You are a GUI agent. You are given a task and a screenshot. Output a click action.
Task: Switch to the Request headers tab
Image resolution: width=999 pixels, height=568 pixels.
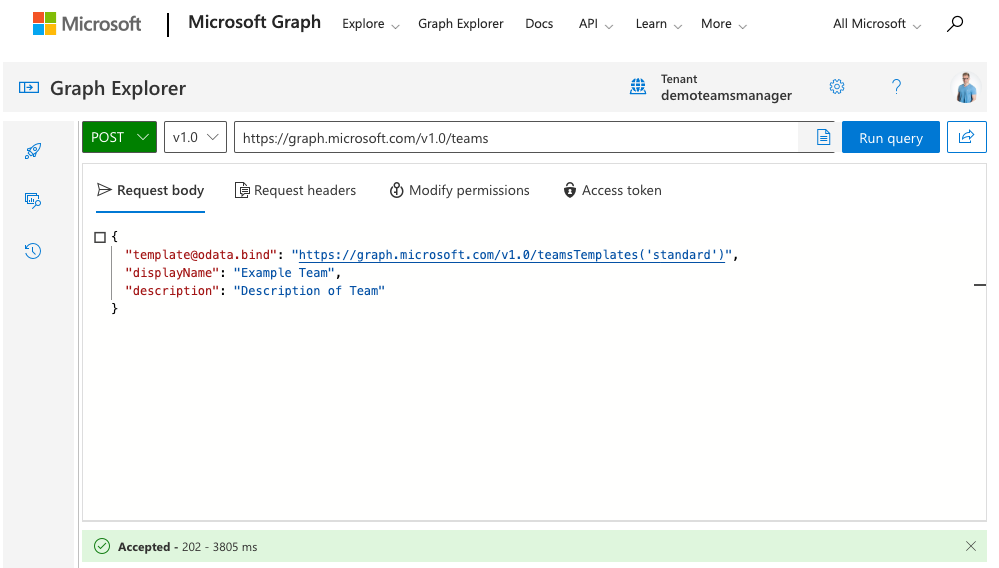pos(296,190)
